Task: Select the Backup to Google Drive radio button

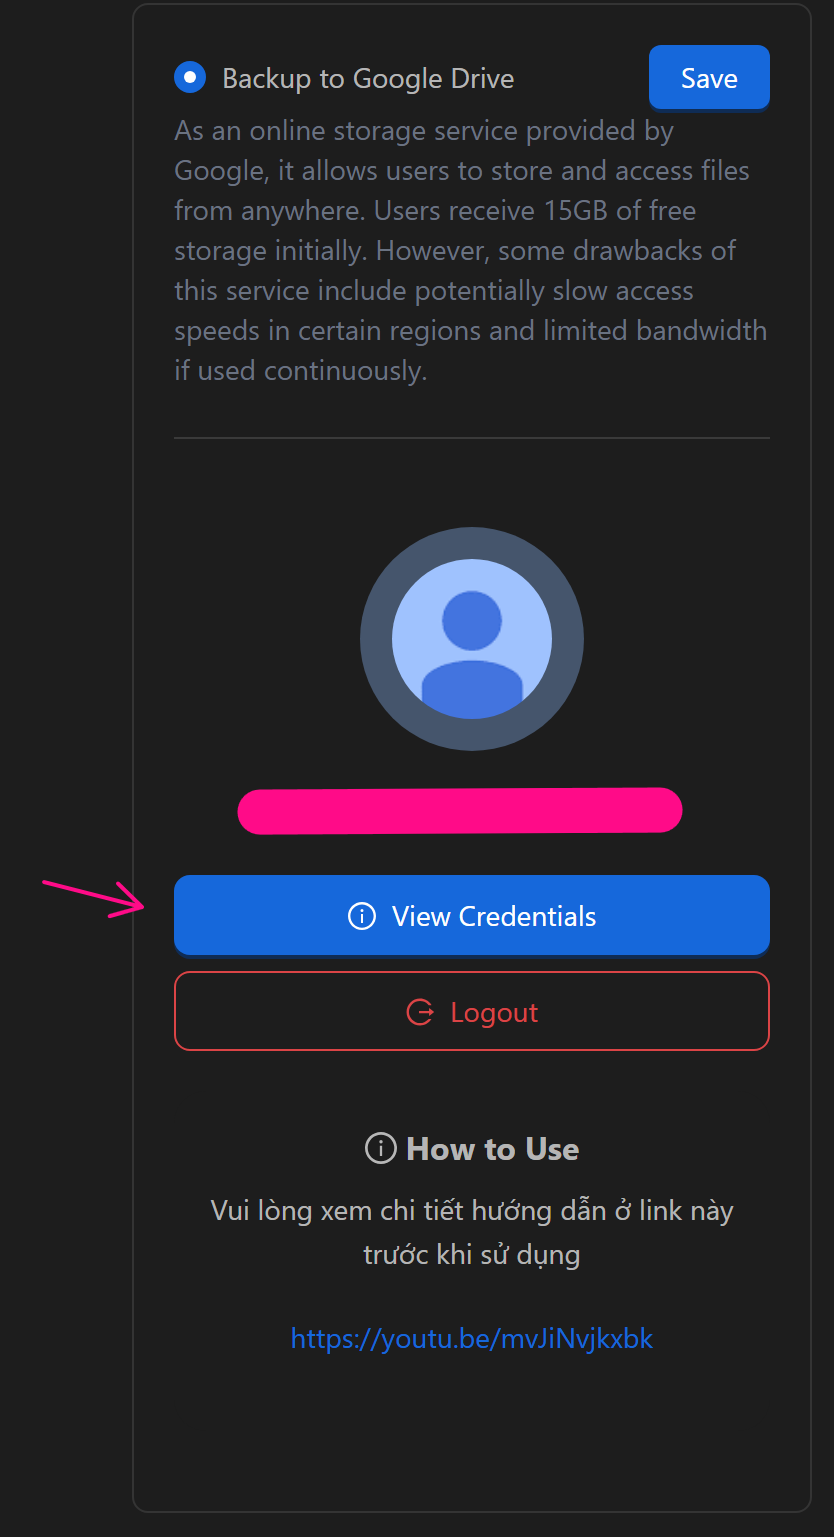Action: pyautogui.click(x=190, y=78)
